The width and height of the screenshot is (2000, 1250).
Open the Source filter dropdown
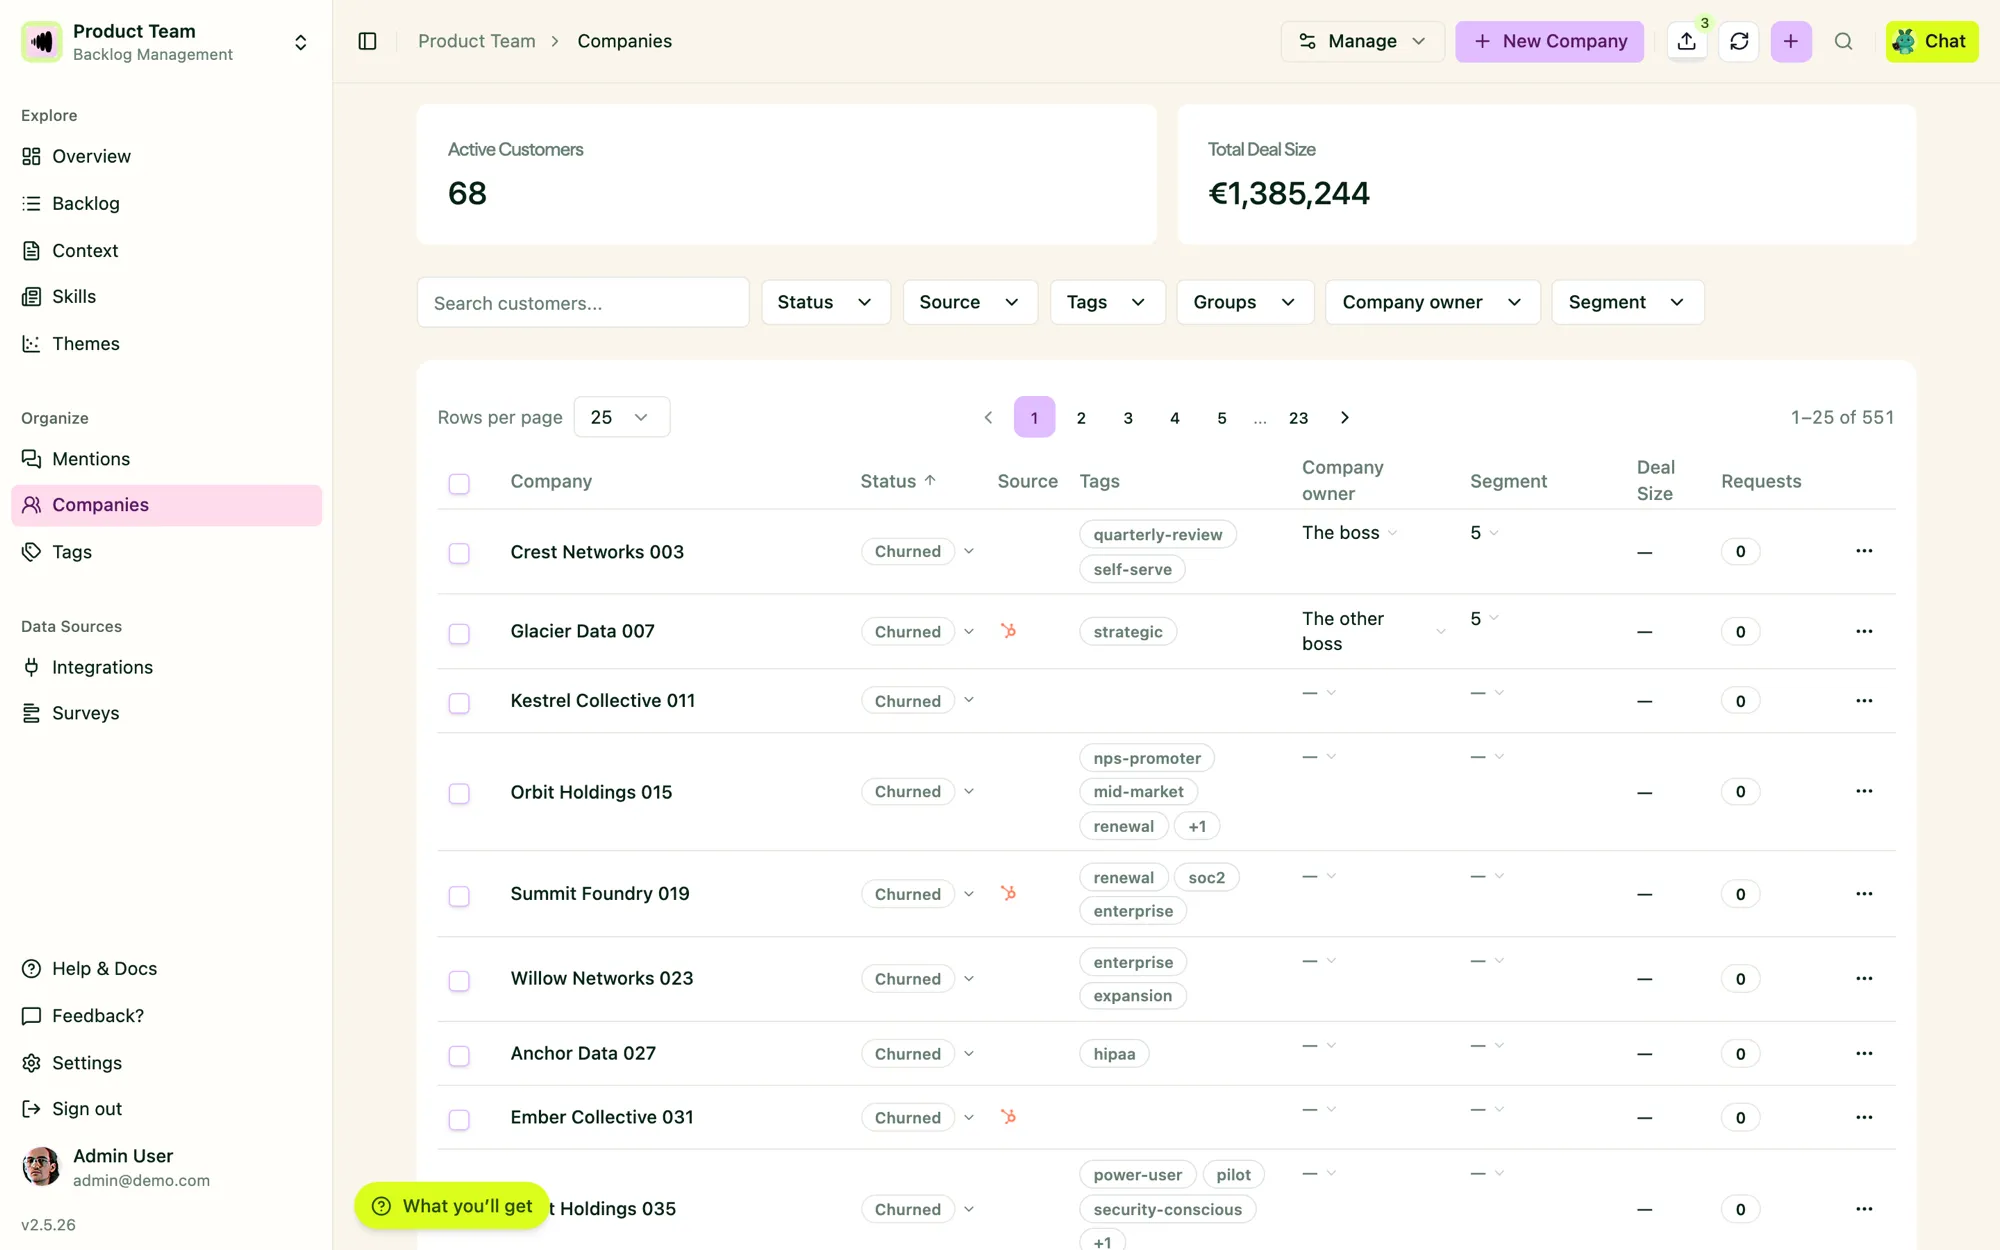click(970, 302)
